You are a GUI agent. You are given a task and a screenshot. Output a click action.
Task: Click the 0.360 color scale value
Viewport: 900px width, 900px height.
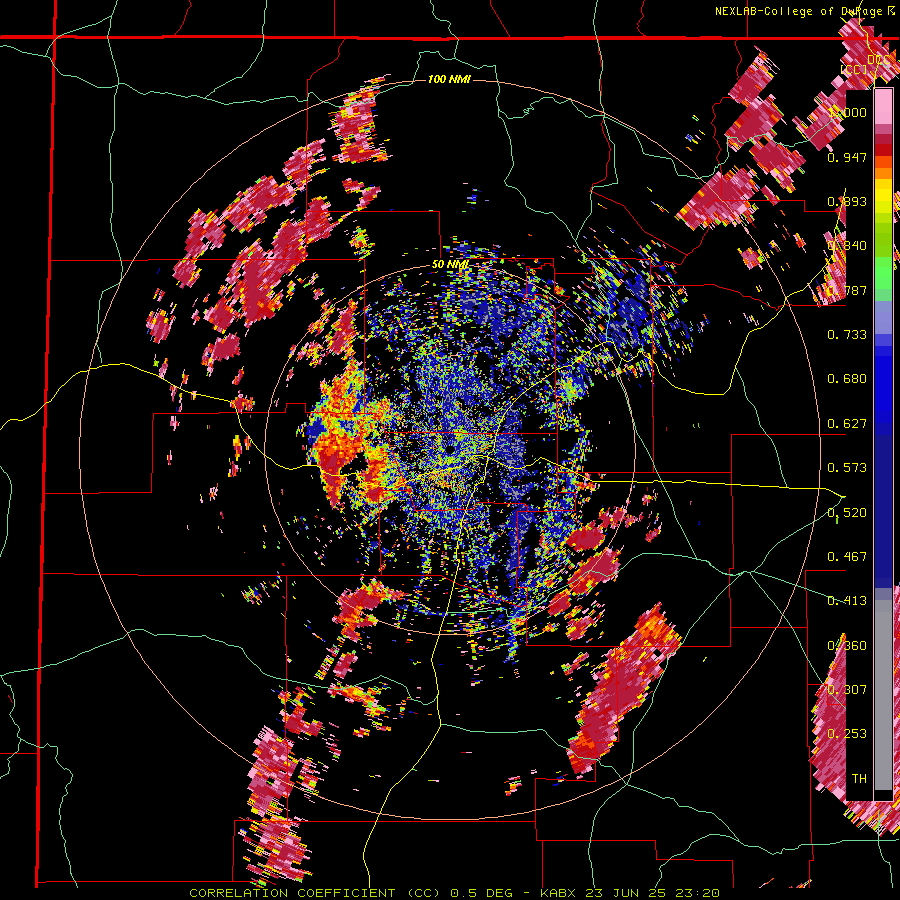(x=847, y=646)
